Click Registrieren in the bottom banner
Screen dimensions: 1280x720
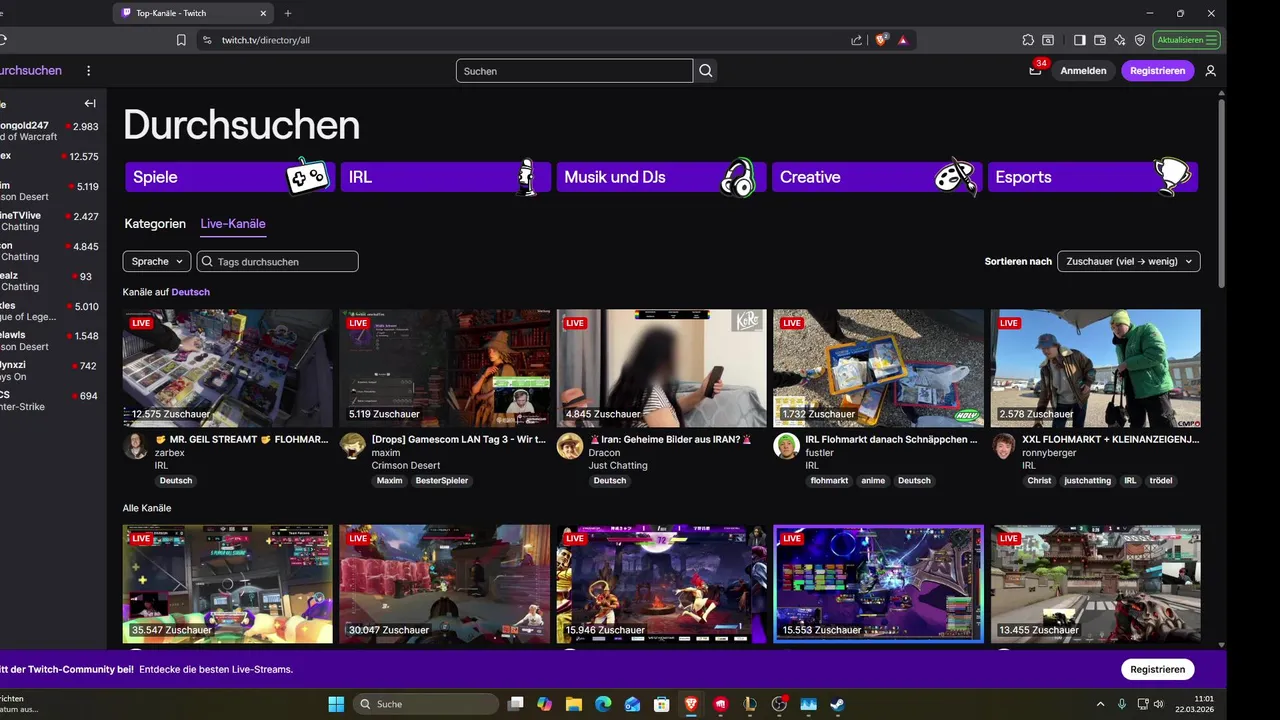tap(1158, 669)
